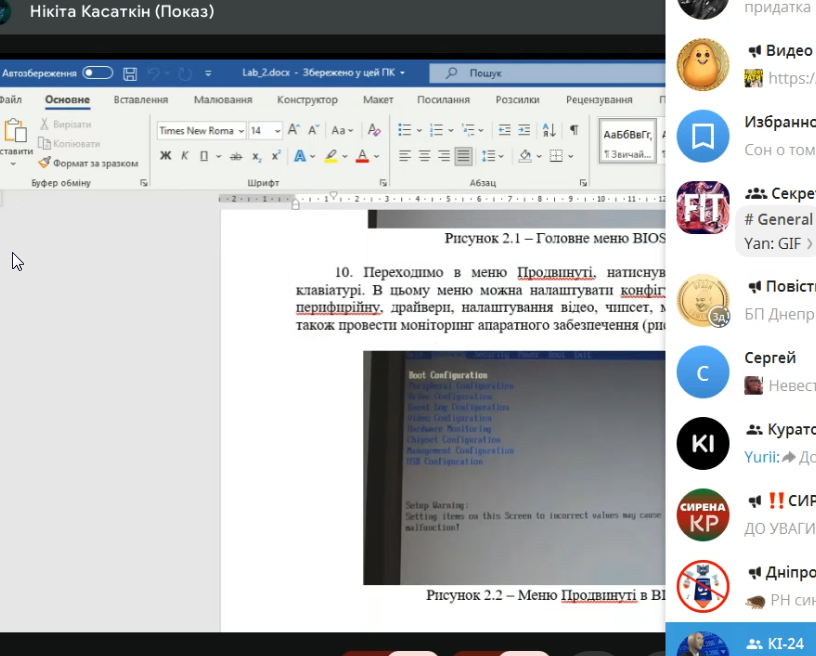The image size is (816, 656).
Task: Apply bold formatting with Ж button
Action: (x=165, y=156)
